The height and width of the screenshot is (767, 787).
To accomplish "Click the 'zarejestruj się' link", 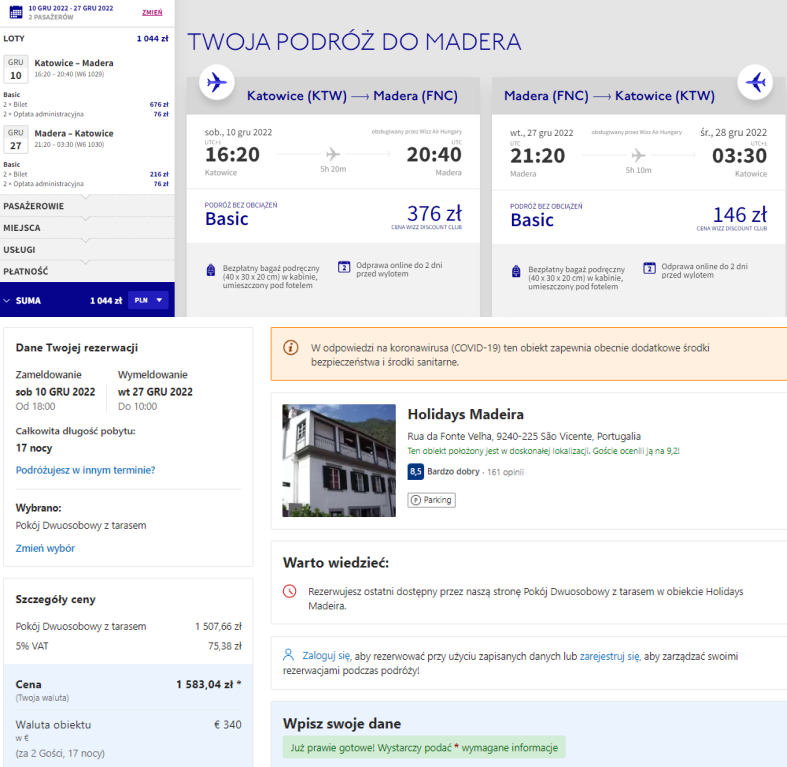I will click(610, 656).
